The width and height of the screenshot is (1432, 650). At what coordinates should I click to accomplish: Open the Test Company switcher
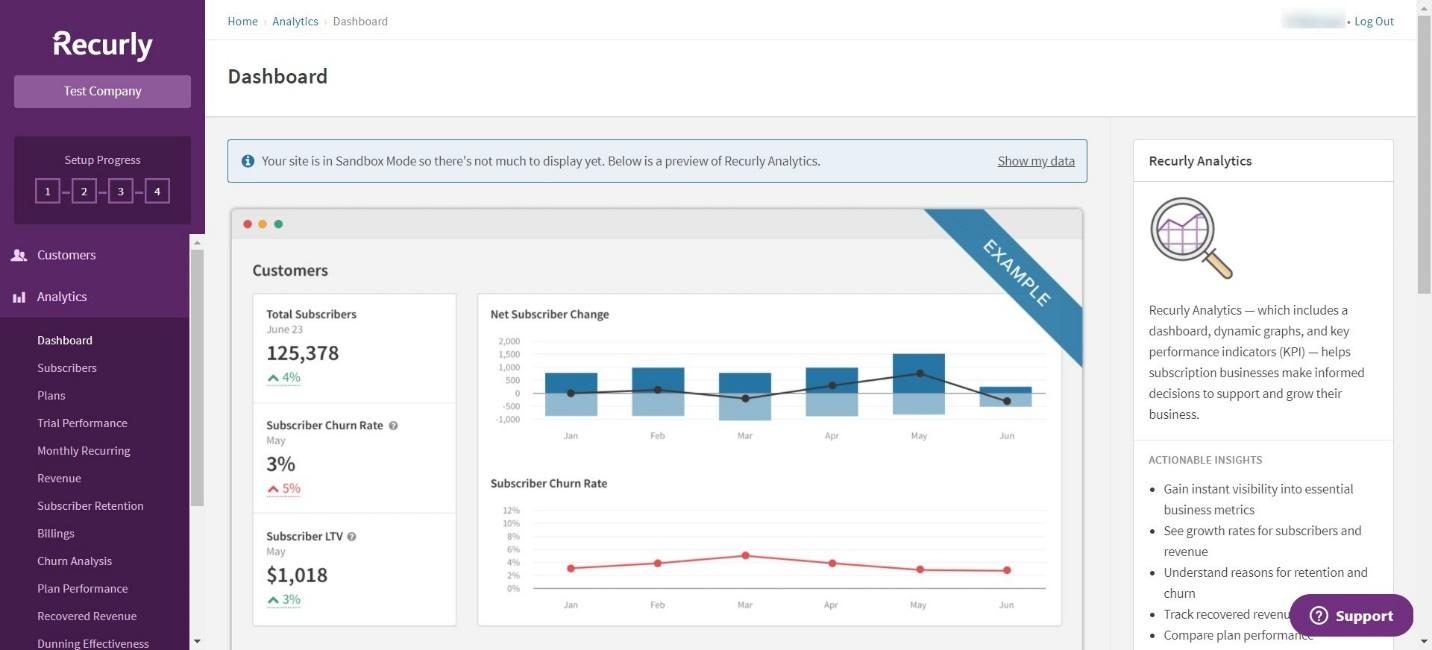tap(102, 91)
